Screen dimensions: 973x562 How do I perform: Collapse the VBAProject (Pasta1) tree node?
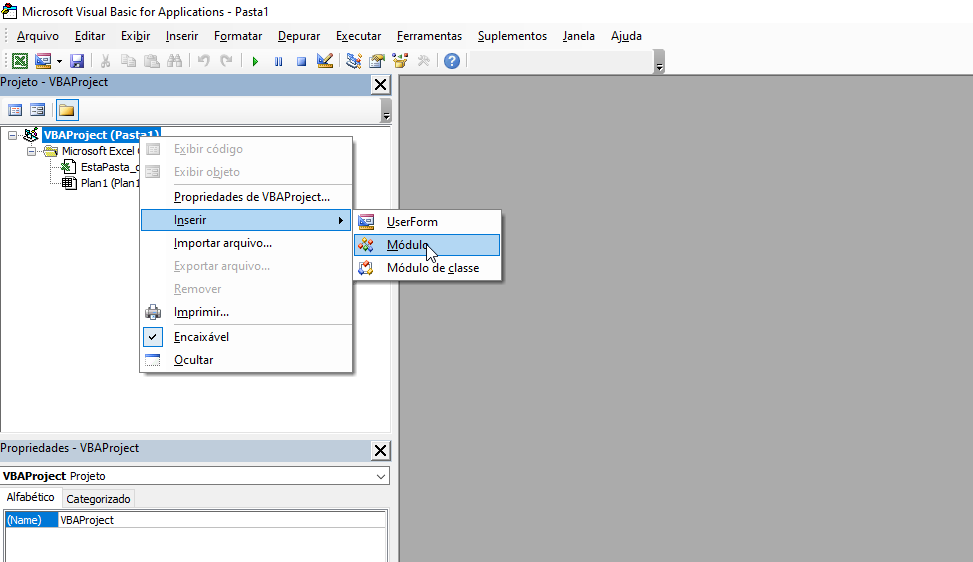12,135
